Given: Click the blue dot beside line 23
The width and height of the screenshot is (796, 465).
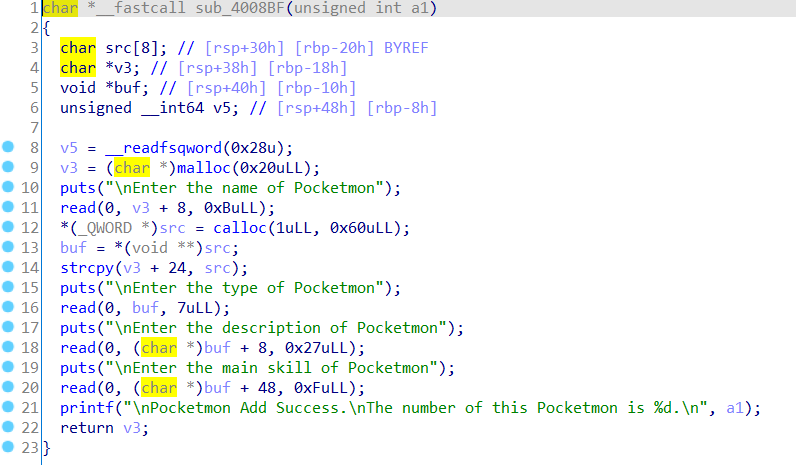Looking at the screenshot, I should tap(8, 447).
